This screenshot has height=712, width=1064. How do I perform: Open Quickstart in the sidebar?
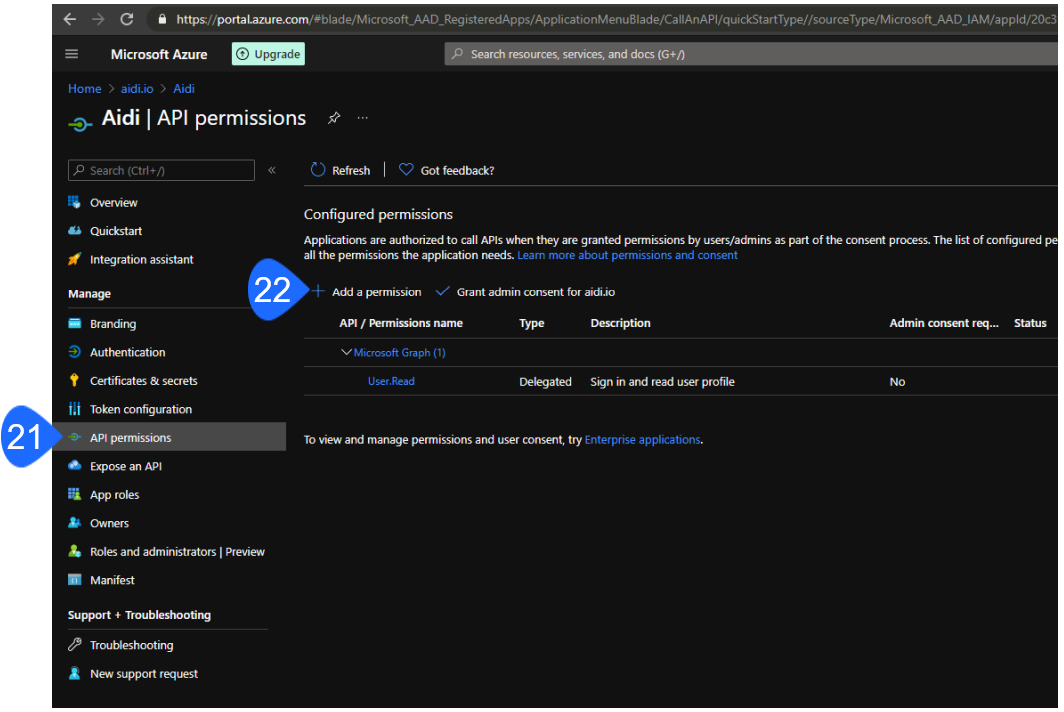[x=116, y=231]
